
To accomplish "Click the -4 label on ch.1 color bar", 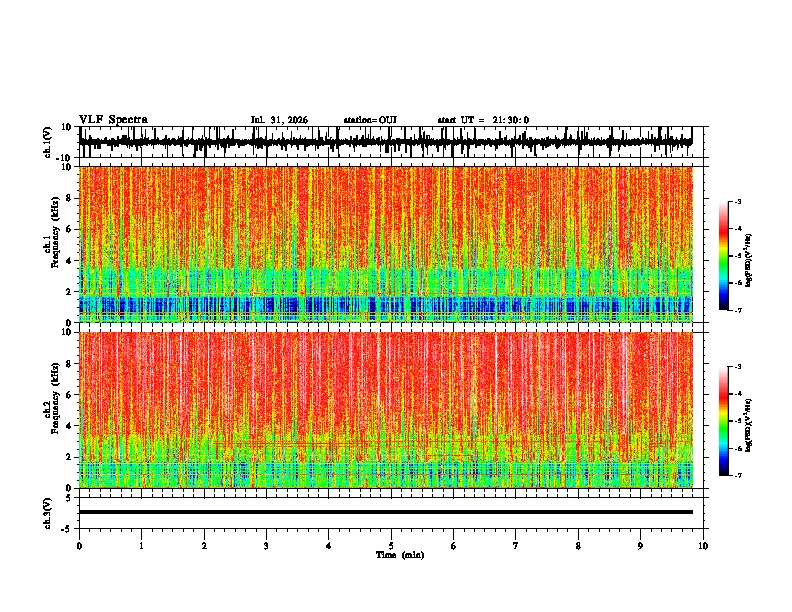I will (x=738, y=229).
